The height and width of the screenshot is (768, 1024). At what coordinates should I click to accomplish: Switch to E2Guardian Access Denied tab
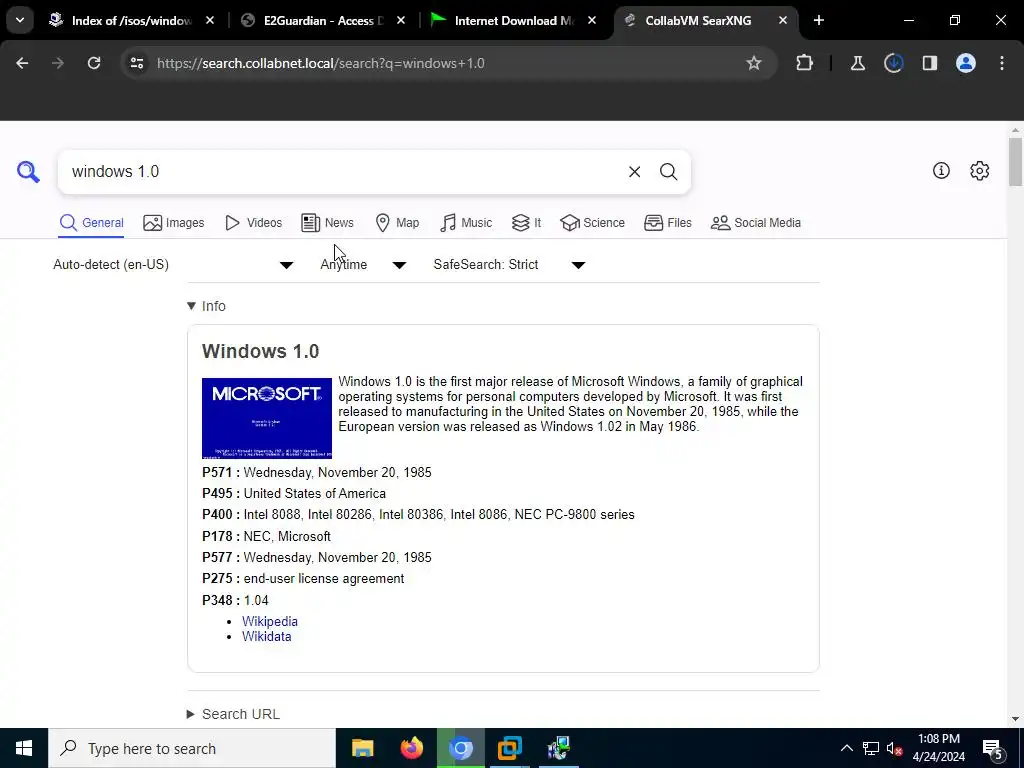pos(323,20)
